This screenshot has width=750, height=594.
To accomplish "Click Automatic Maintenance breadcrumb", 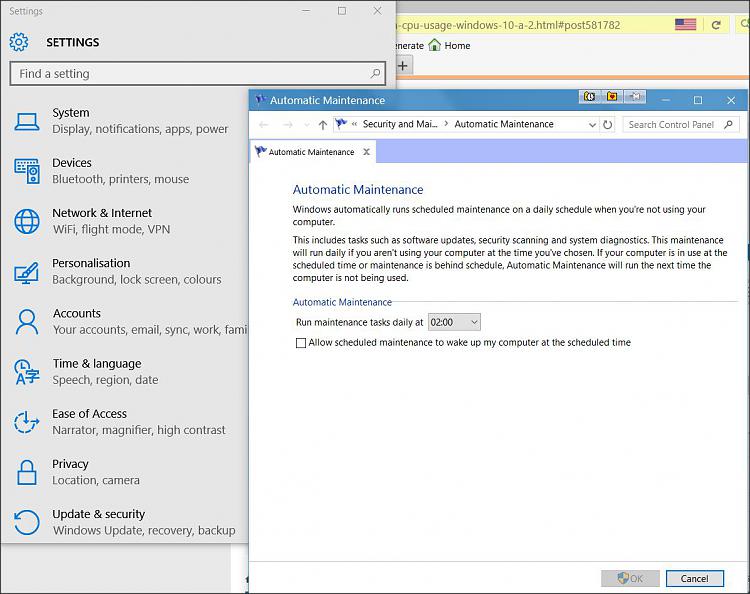I will point(504,124).
